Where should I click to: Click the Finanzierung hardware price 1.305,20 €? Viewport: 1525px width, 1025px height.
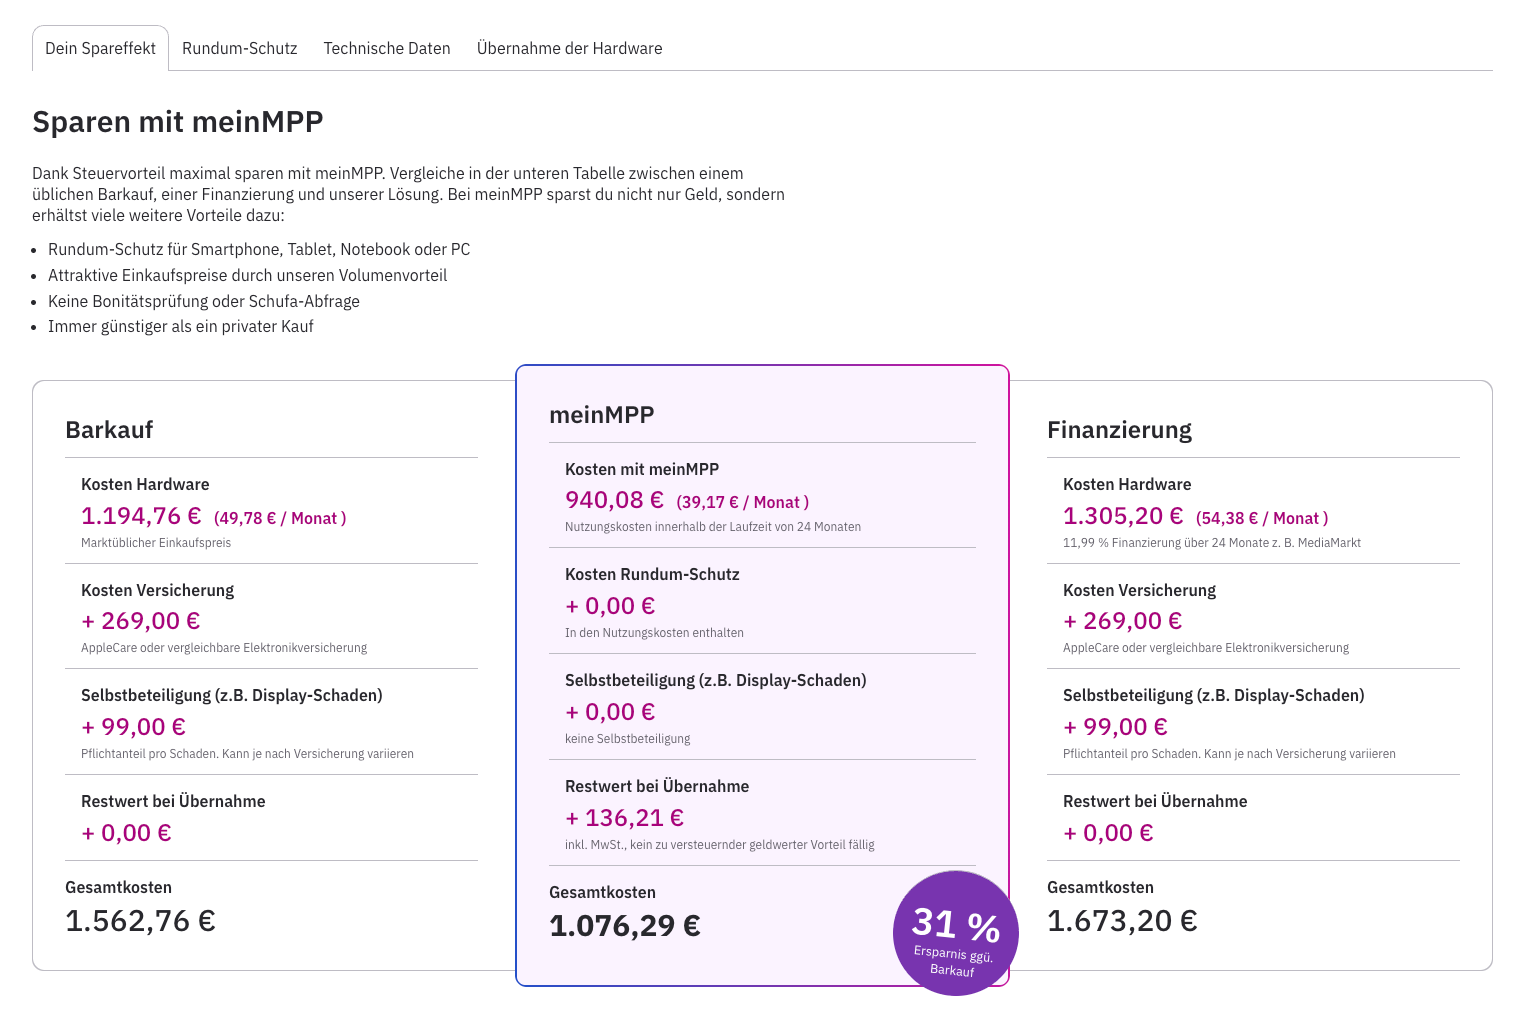[1122, 516]
